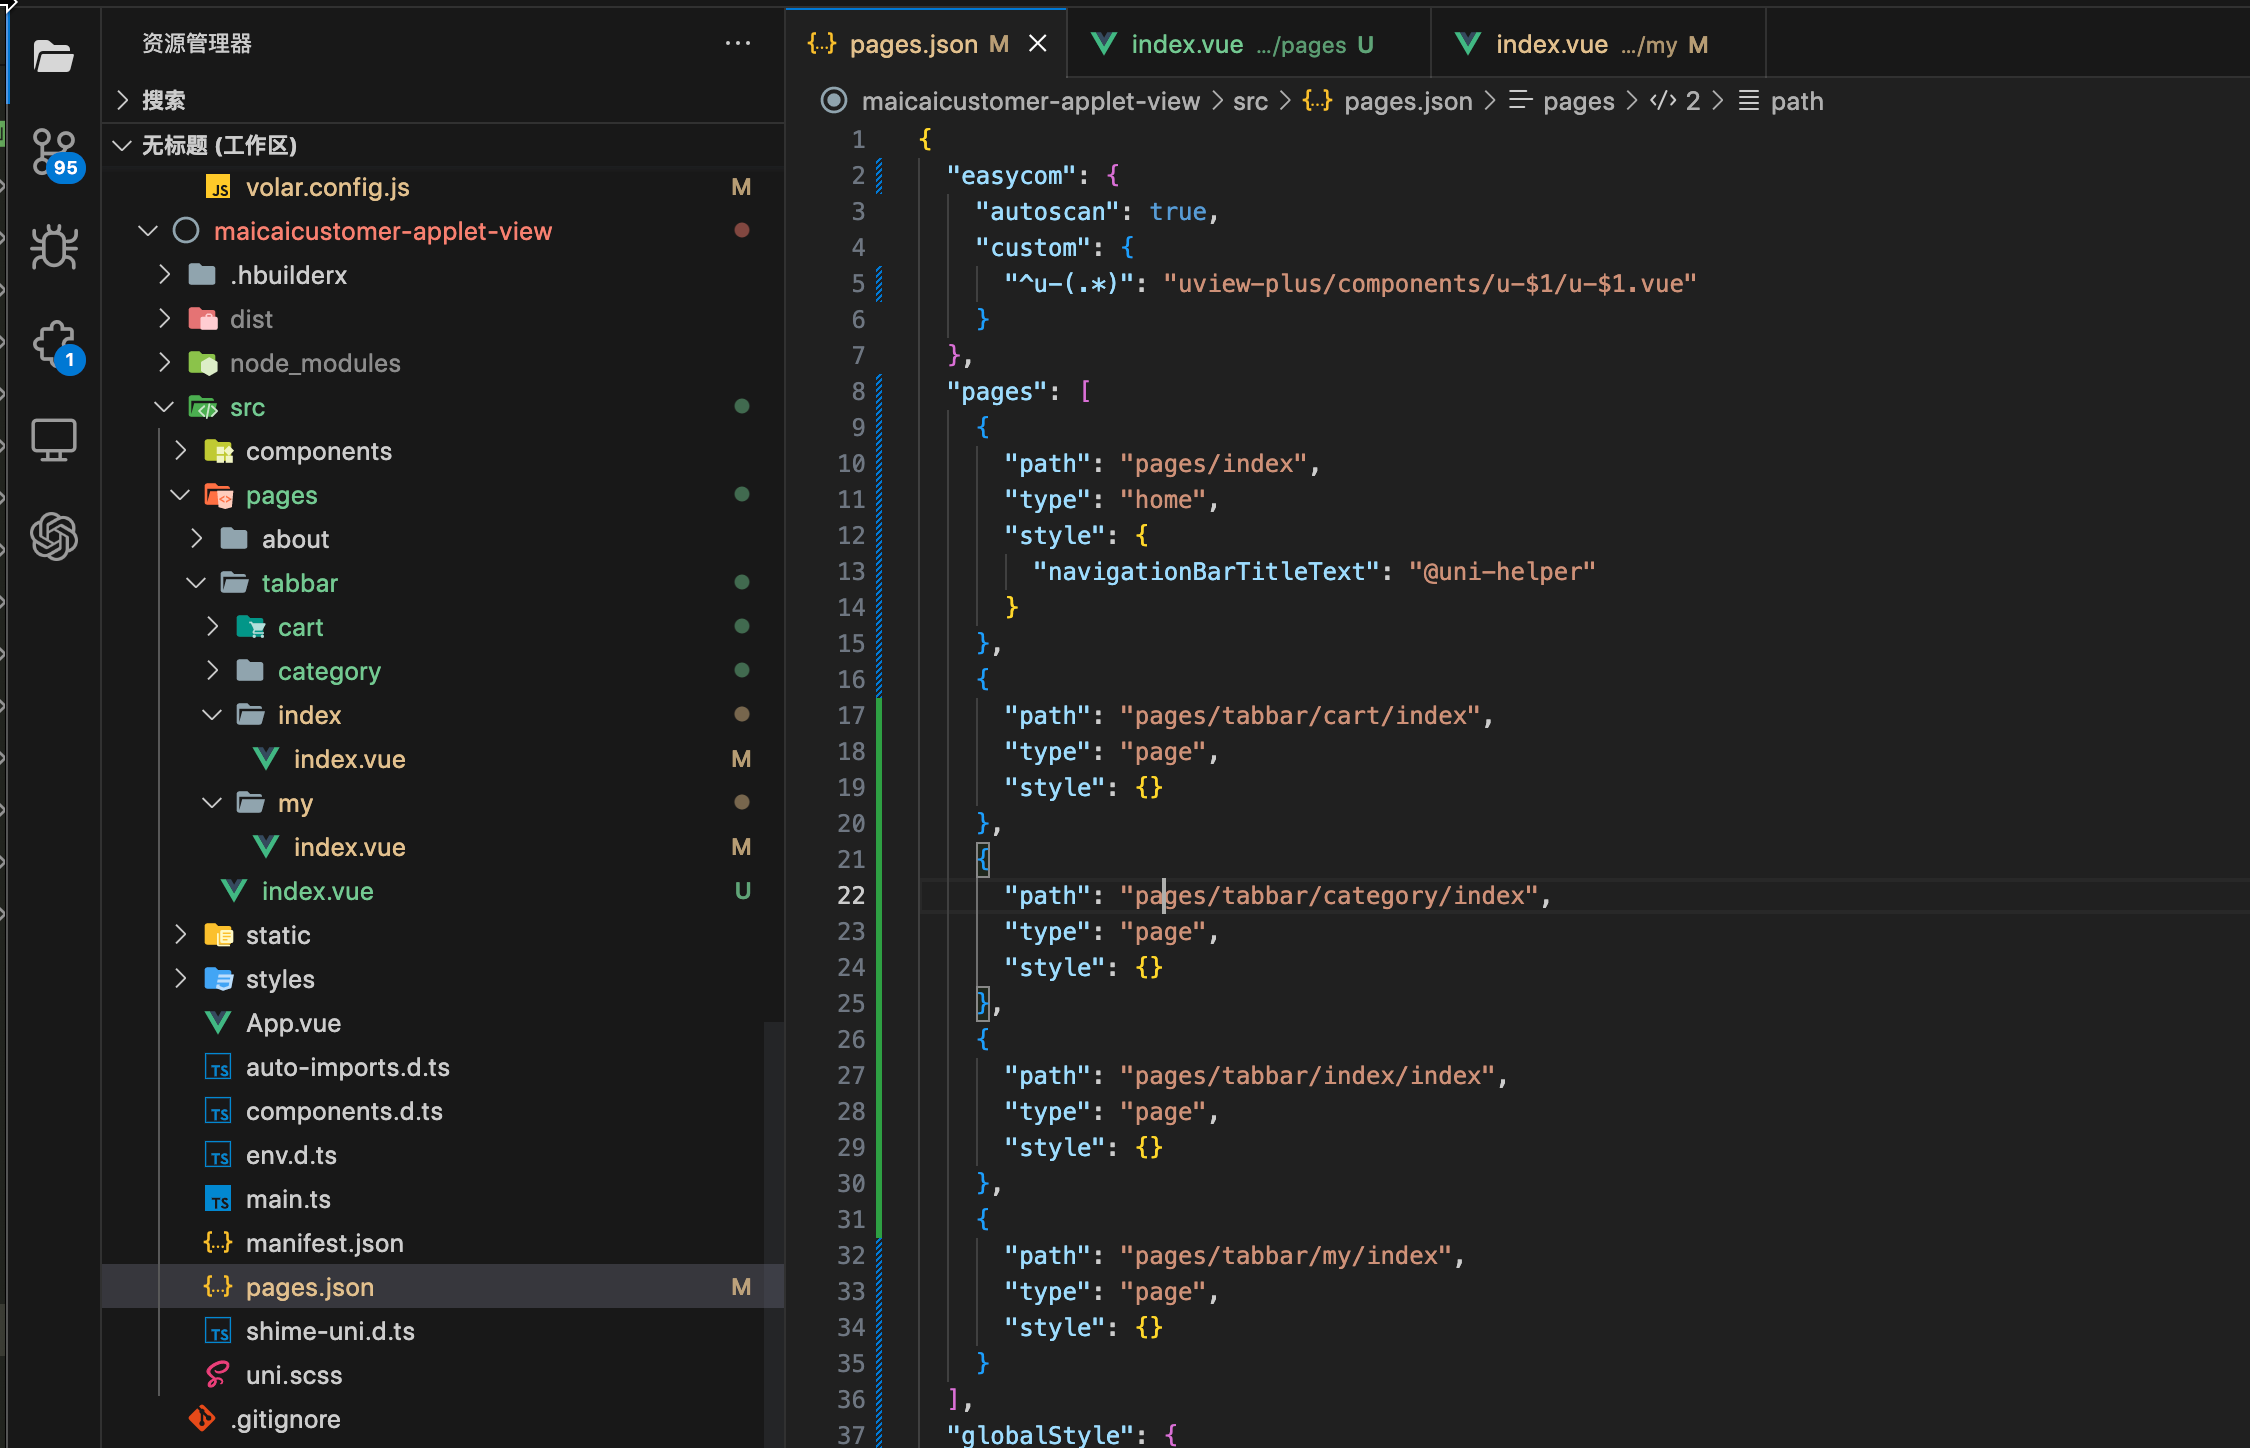Open the Run and Debug view
This screenshot has width=2250, height=1448.
point(54,248)
